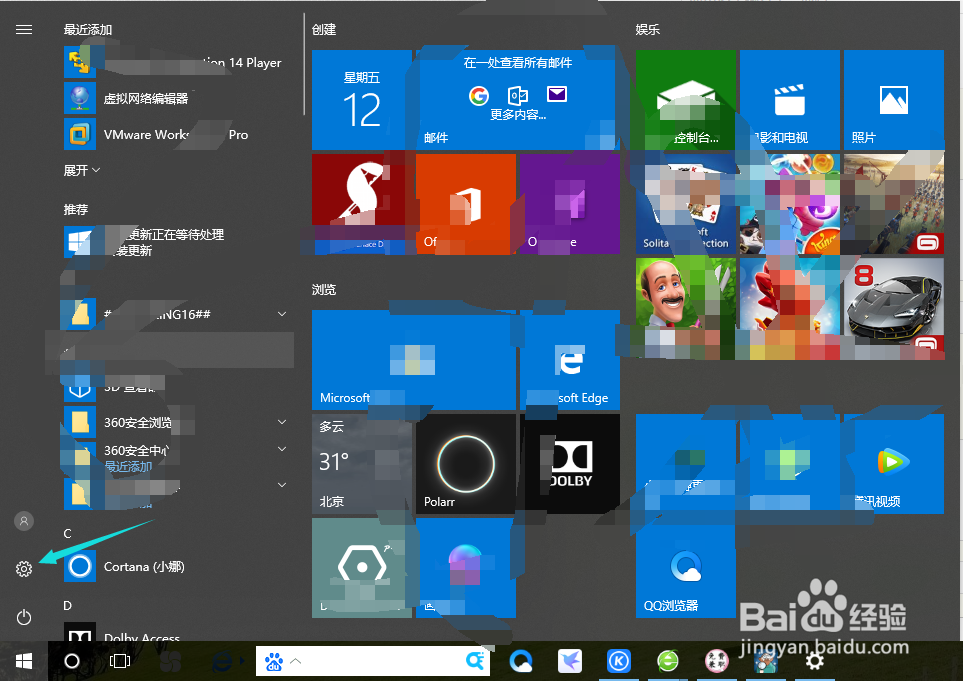Start the QQ浏览器 browser tile

pos(685,570)
